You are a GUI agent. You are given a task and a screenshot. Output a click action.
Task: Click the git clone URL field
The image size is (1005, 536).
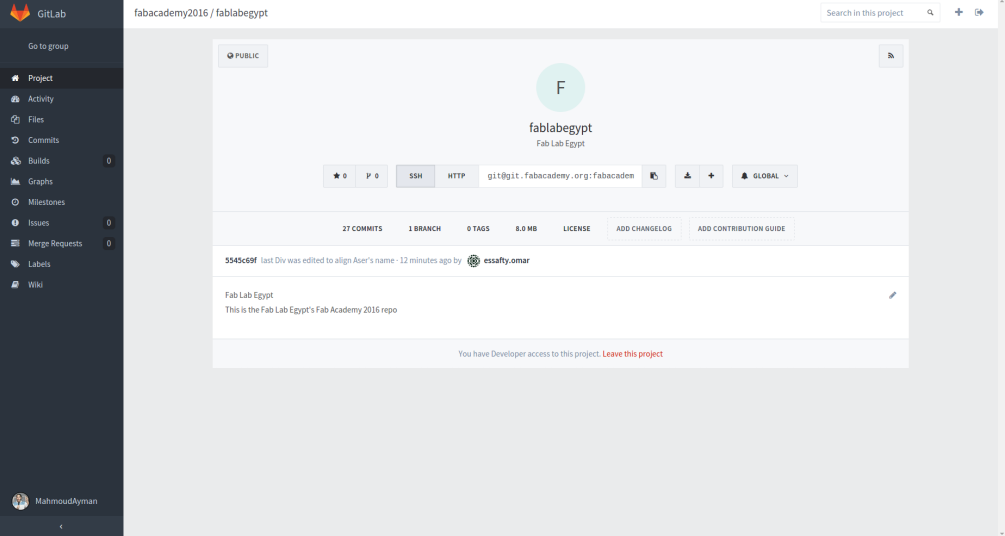(x=560, y=176)
